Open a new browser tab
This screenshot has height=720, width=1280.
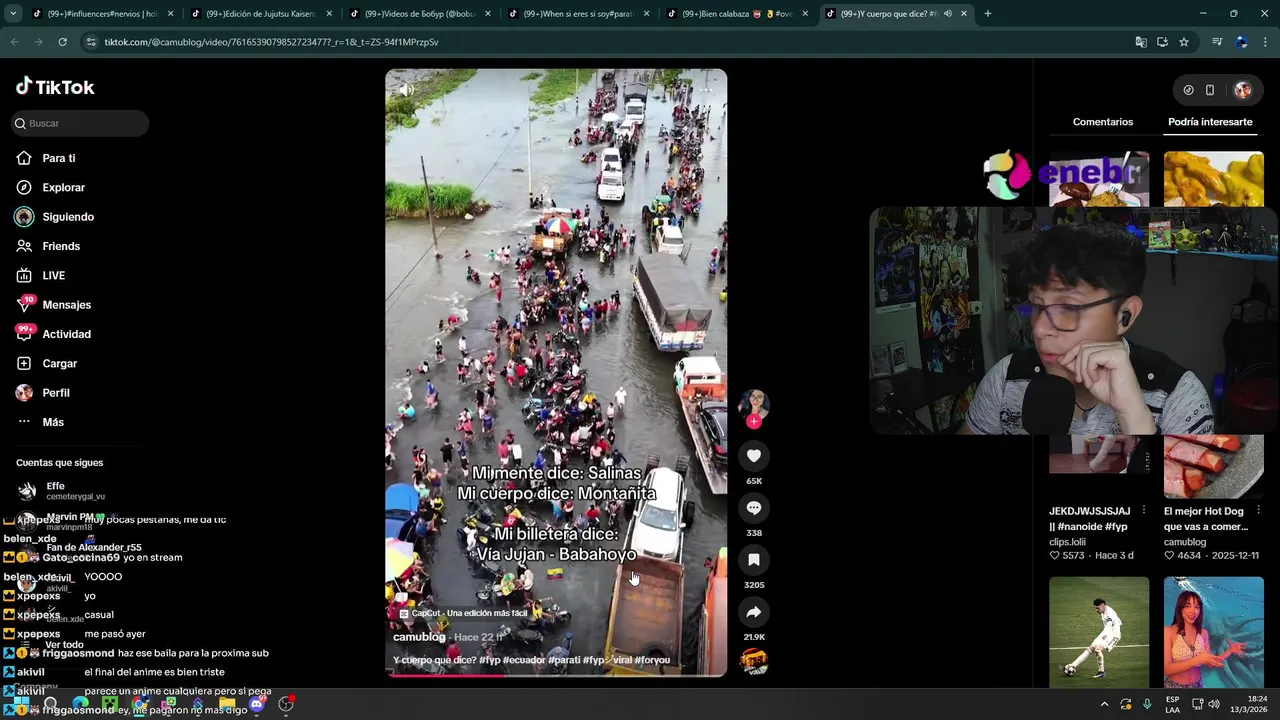[x=988, y=14]
